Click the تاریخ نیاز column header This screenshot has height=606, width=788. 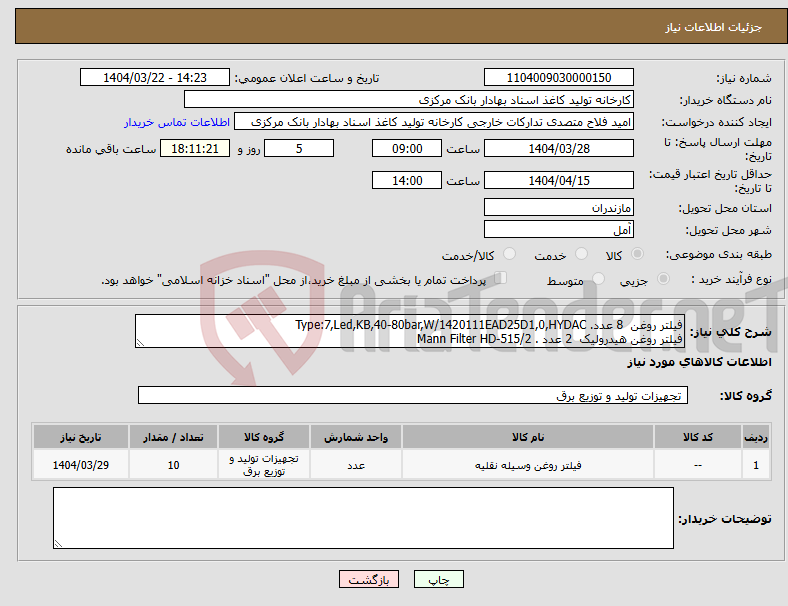(x=81, y=437)
